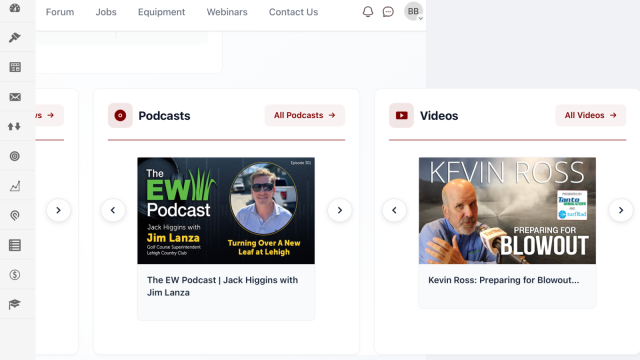640x360 pixels.
Task: Open the BB user avatar menu
Action: pos(413,11)
